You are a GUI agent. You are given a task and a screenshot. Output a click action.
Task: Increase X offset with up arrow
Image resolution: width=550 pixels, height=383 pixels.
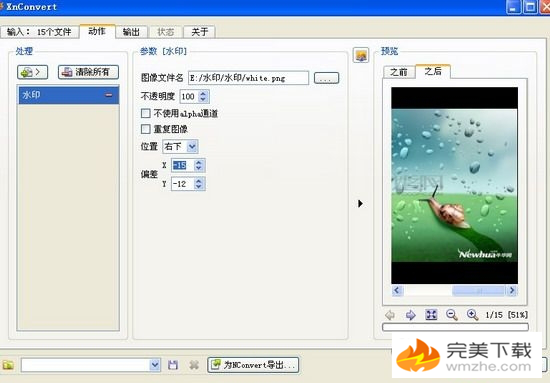199,162
